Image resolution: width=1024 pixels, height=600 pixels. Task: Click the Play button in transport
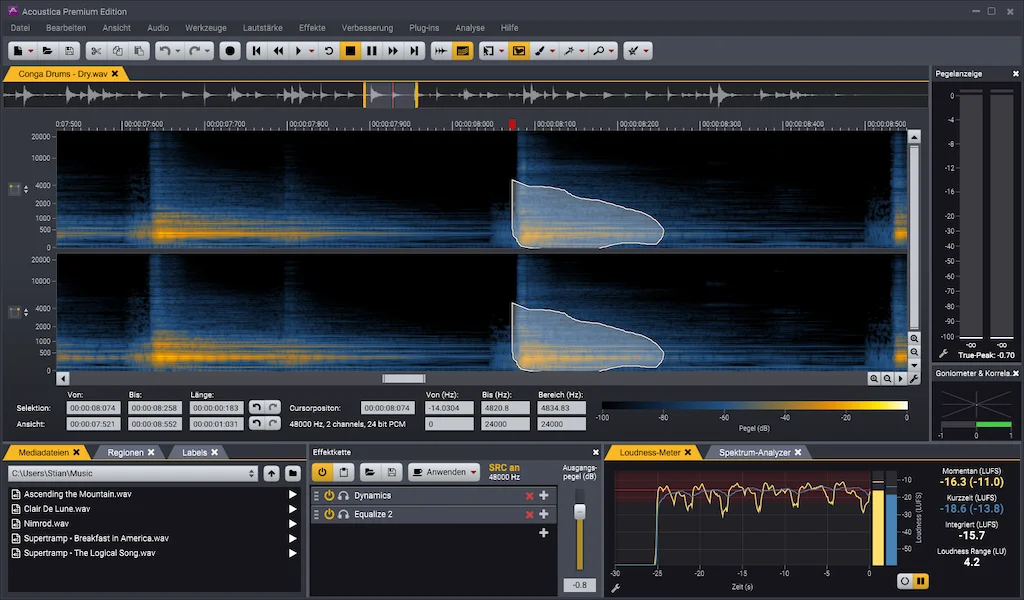coord(298,51)
